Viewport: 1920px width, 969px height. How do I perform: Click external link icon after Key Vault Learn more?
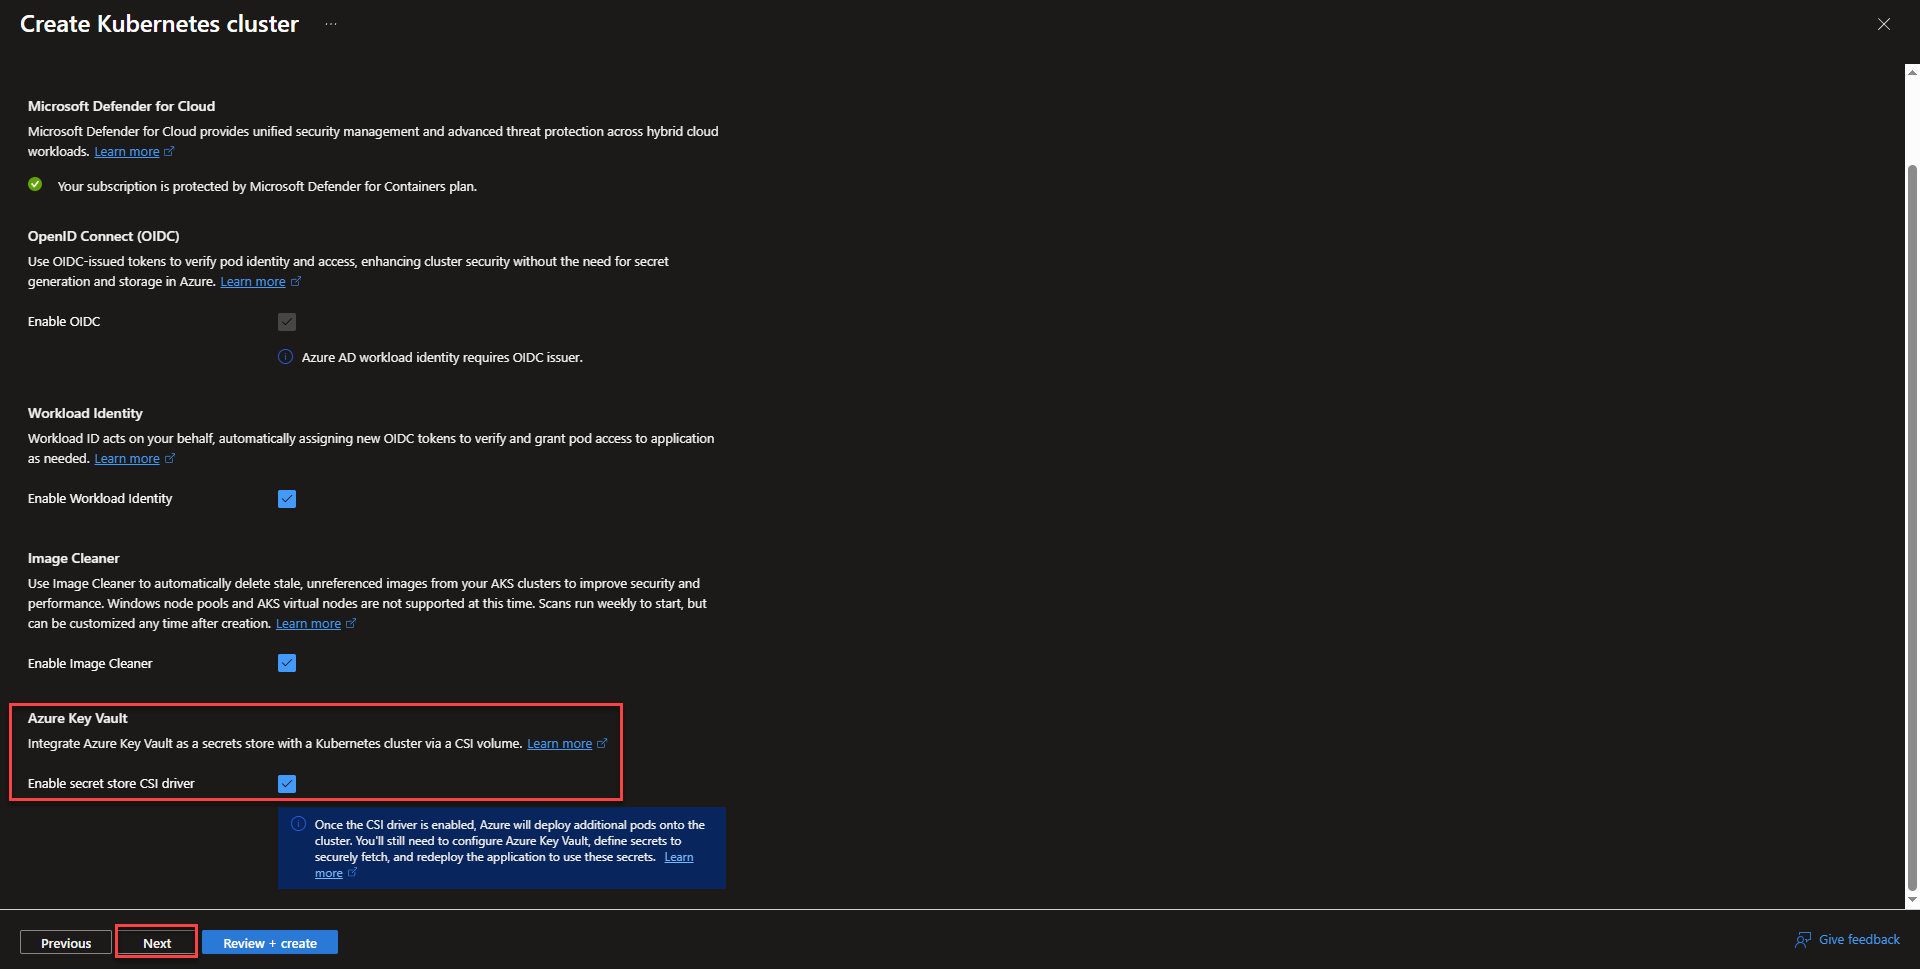click(602, 744)
